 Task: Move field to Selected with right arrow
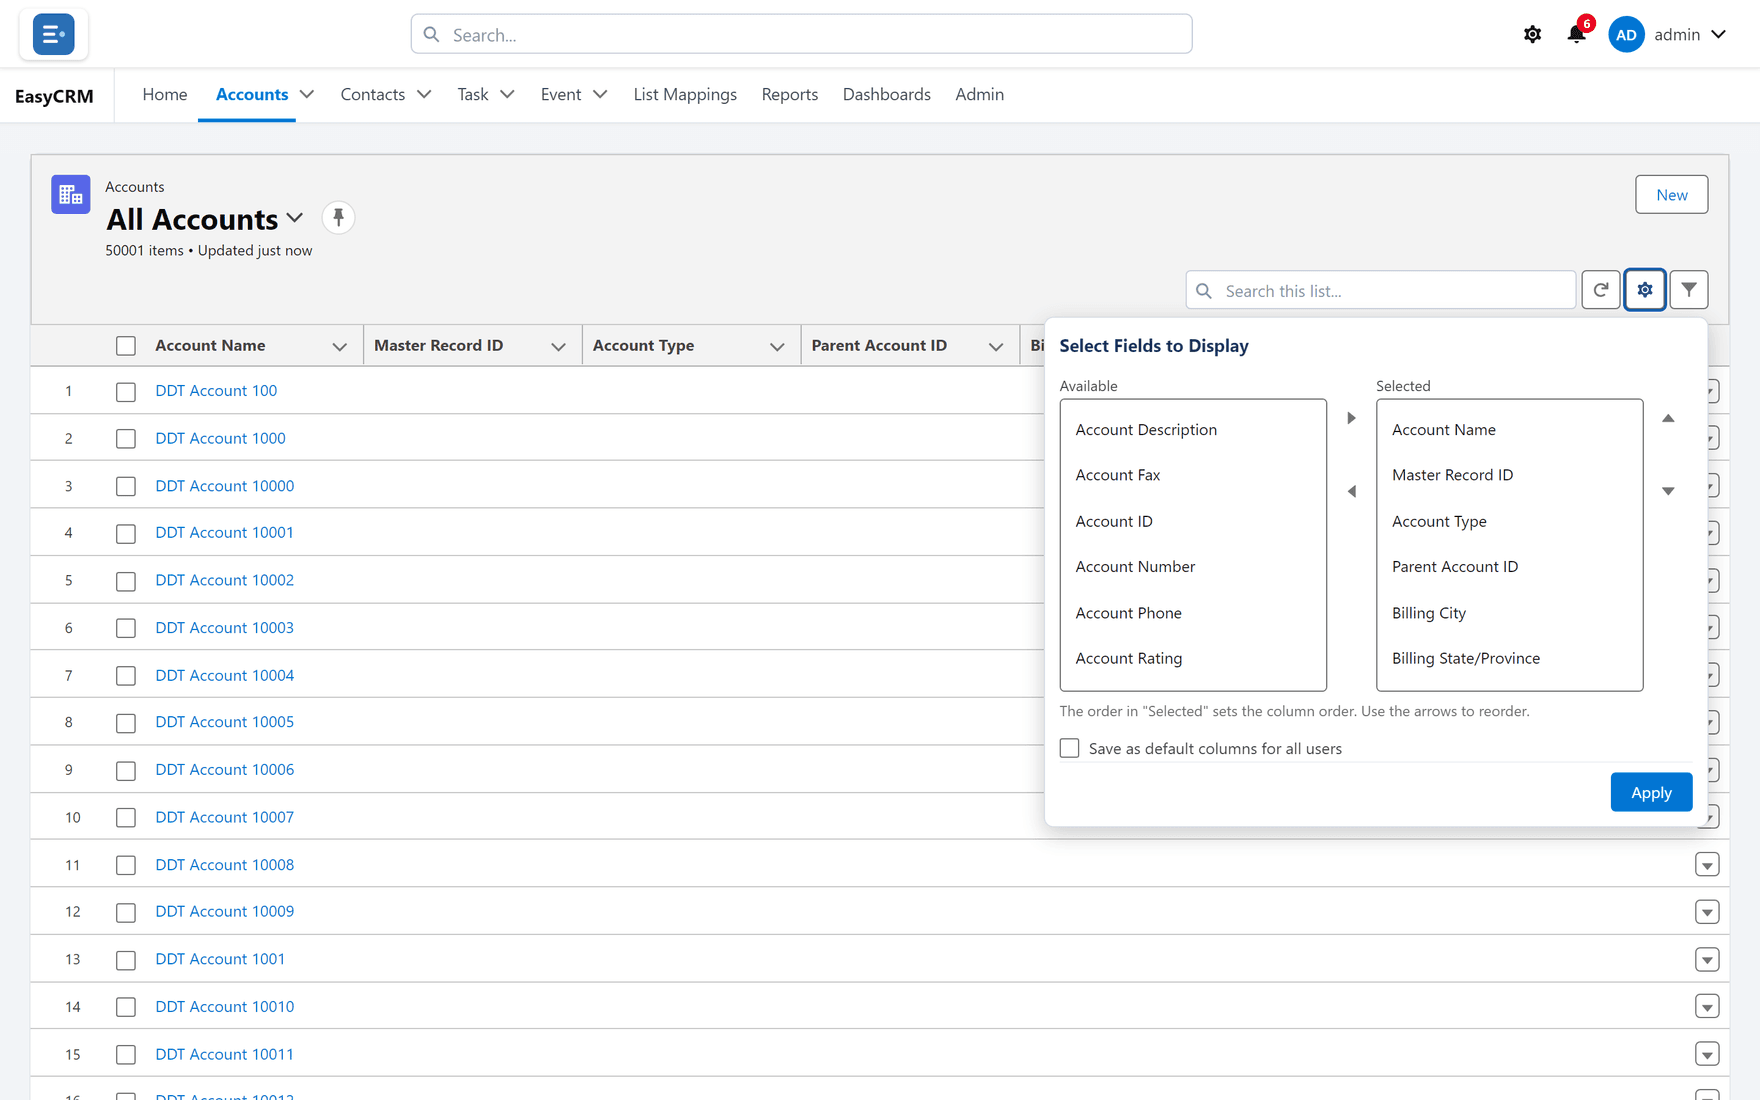[1351, 418]
